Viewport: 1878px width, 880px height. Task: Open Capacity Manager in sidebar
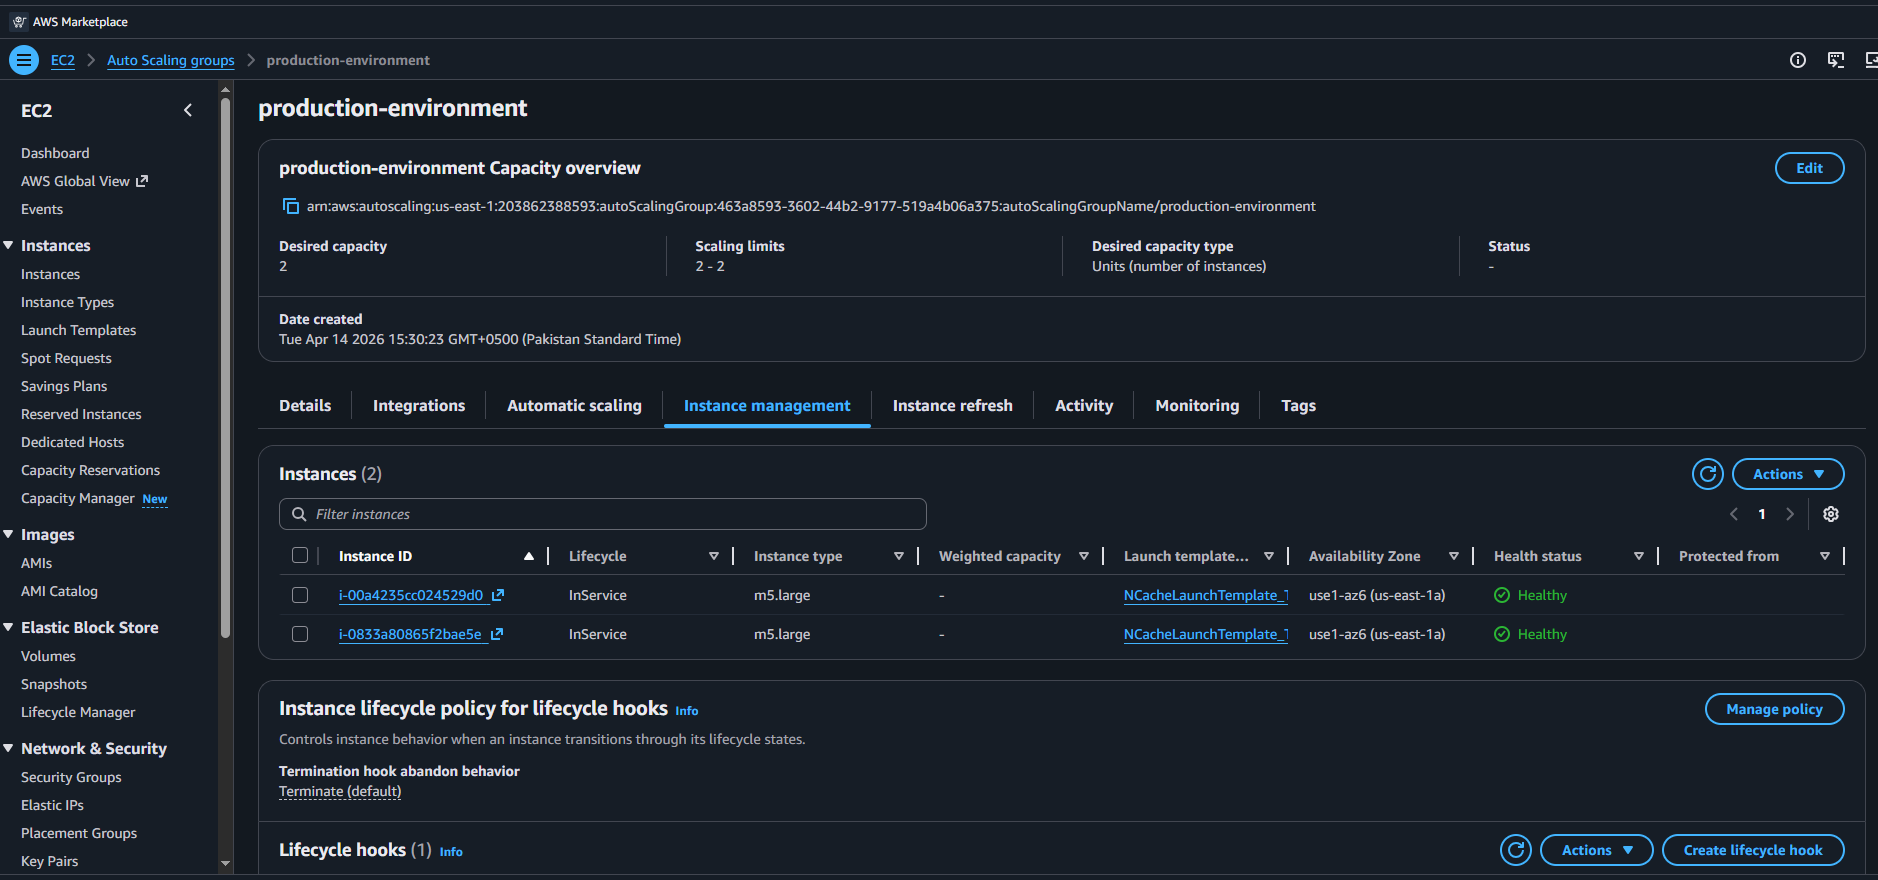point(77,498)
